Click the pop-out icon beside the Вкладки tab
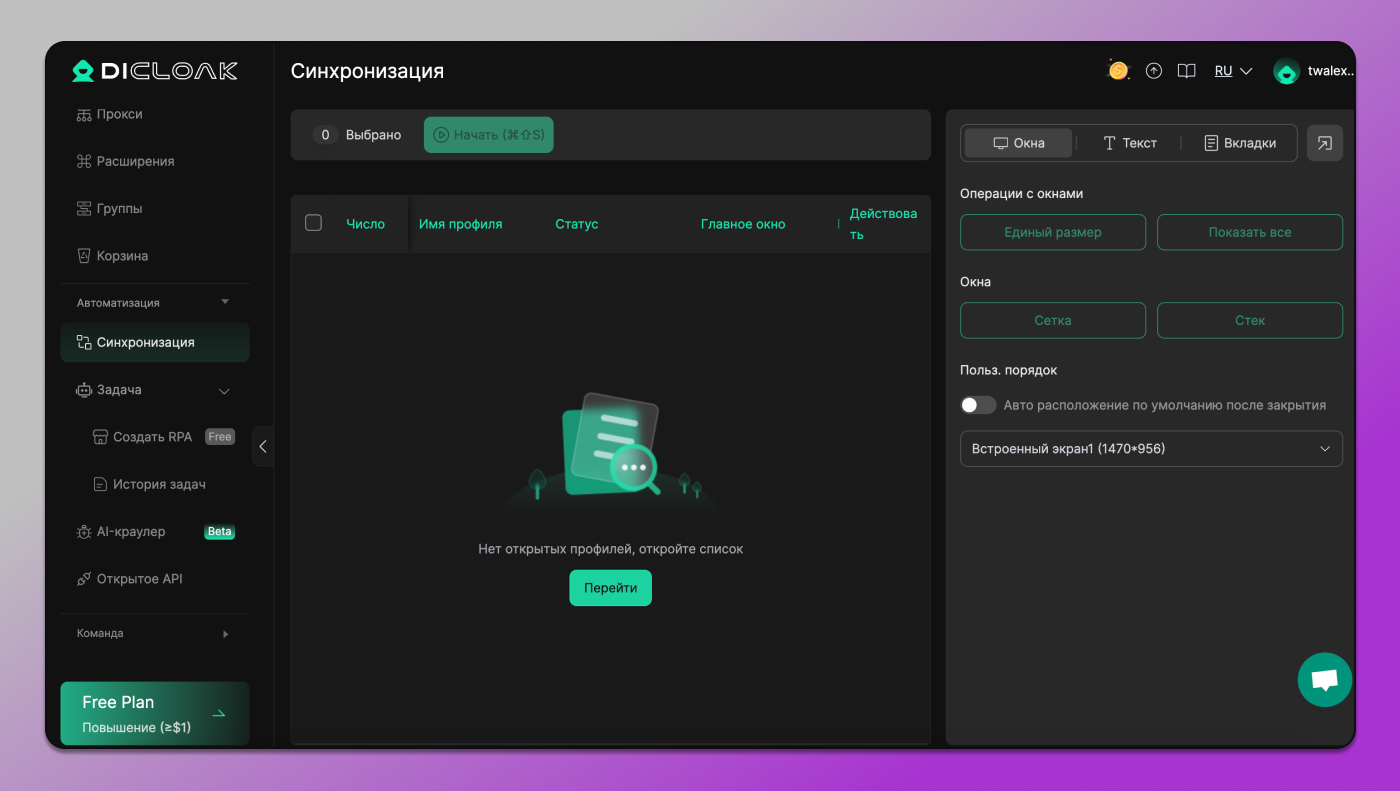 click(x=1324, y=143)
